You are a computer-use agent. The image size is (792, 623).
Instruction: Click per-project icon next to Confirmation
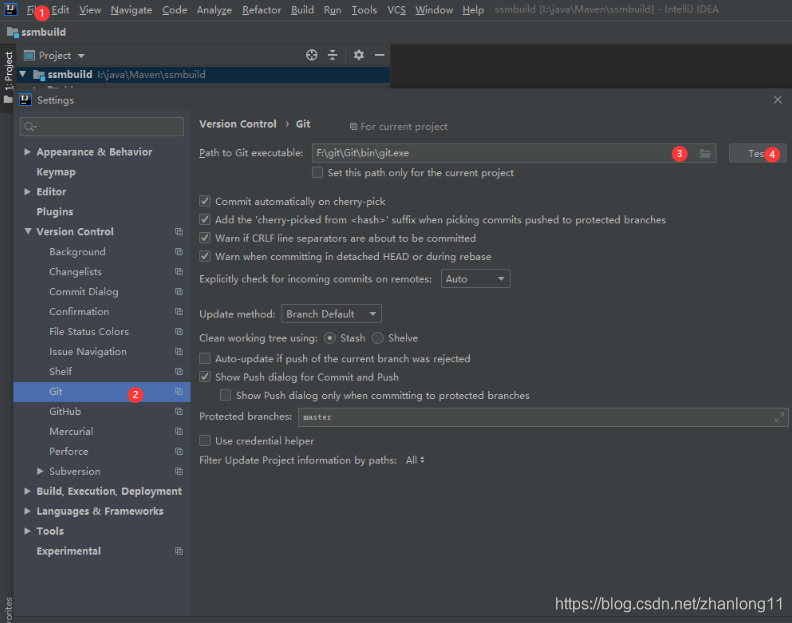click(179, 312)
